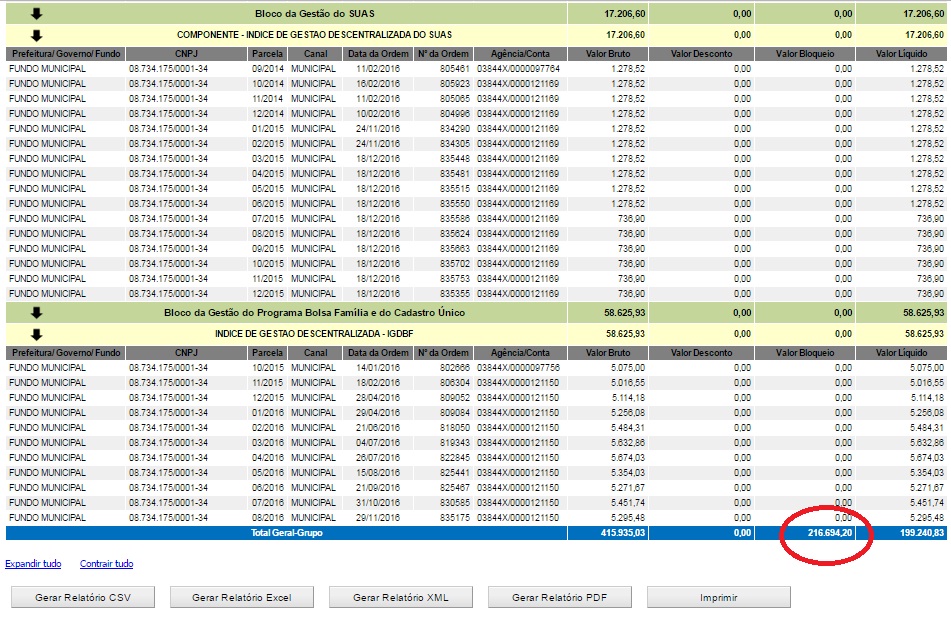Click Valor Bruto 5.075,00
The height and width of the screenshot is (623, 951).
[x=628, y=368]
